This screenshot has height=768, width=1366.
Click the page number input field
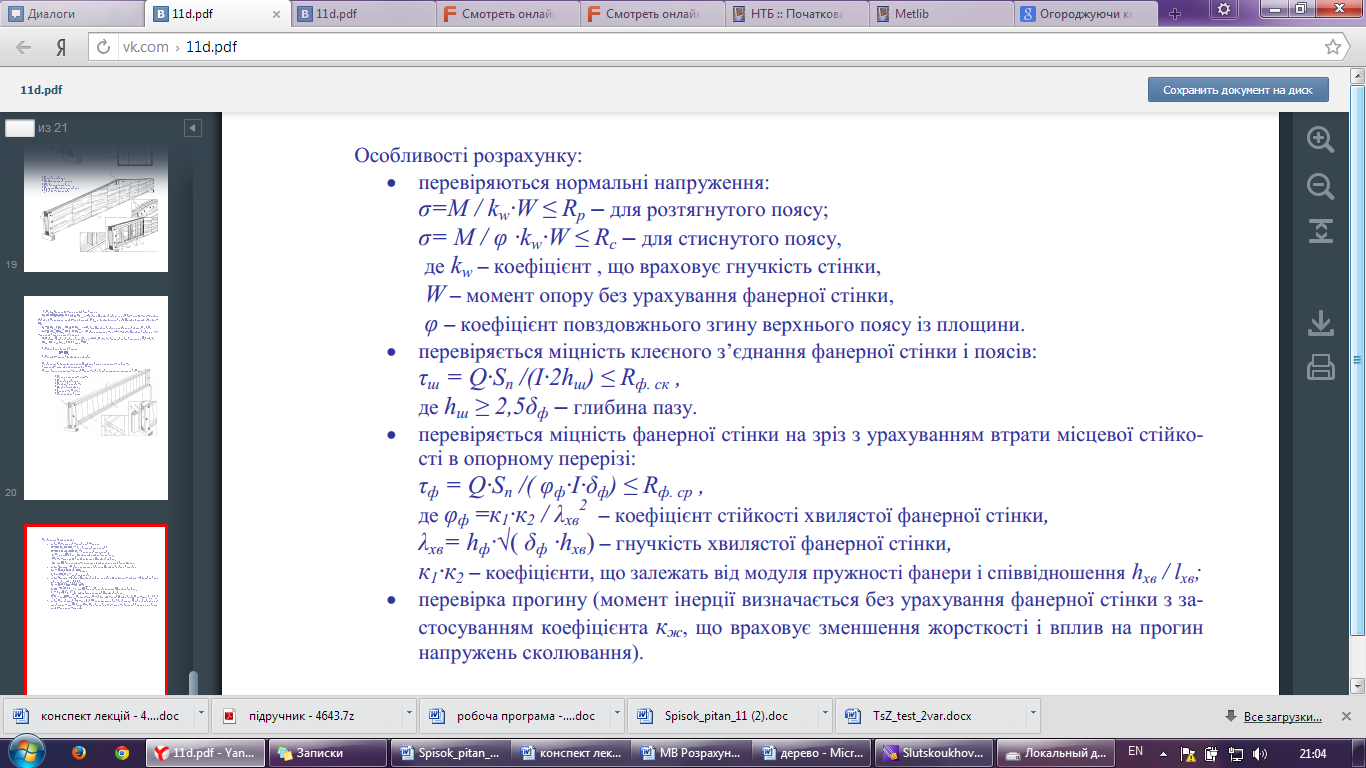20,128
